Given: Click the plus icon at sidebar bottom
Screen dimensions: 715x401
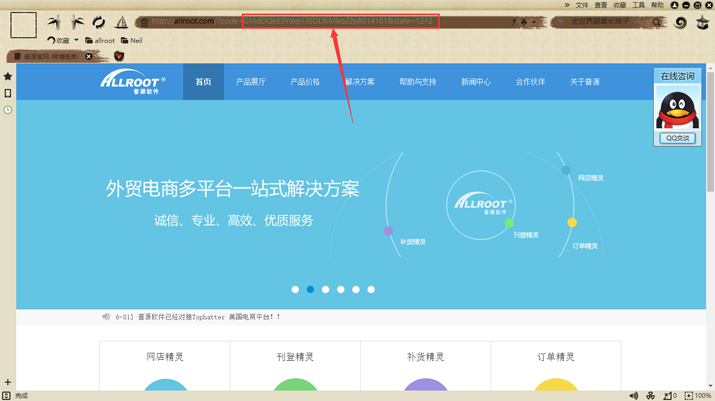Looking at the screenshot, I should coord(8,382).
